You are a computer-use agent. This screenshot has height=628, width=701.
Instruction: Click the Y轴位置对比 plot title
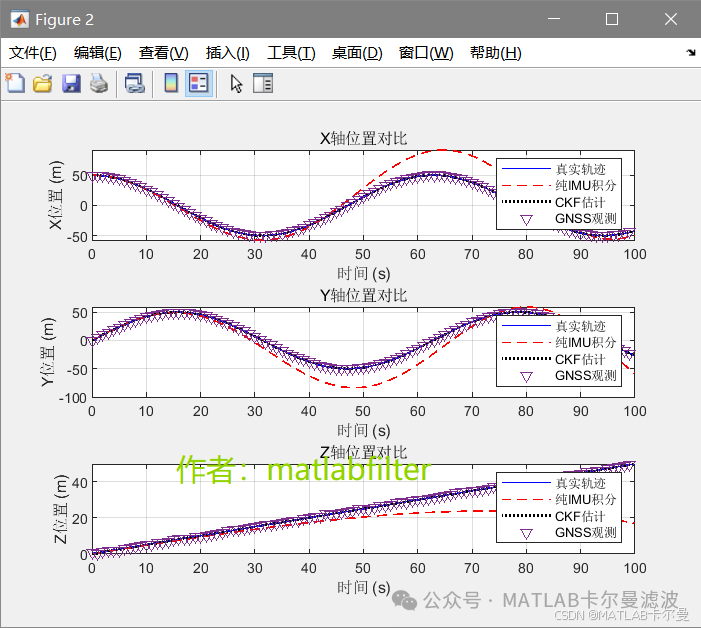coord(363,295)
